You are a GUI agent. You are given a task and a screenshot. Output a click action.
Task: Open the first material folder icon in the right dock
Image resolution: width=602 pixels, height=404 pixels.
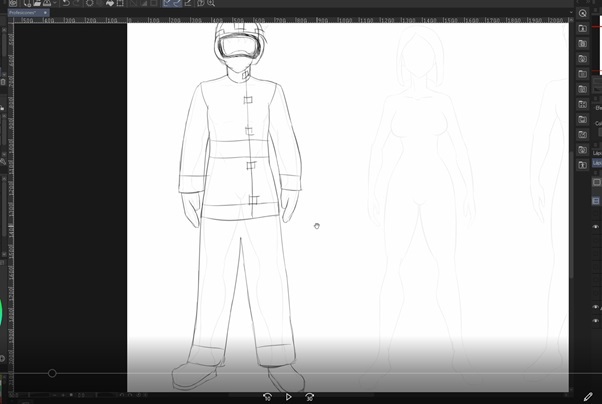click(583, 28)
